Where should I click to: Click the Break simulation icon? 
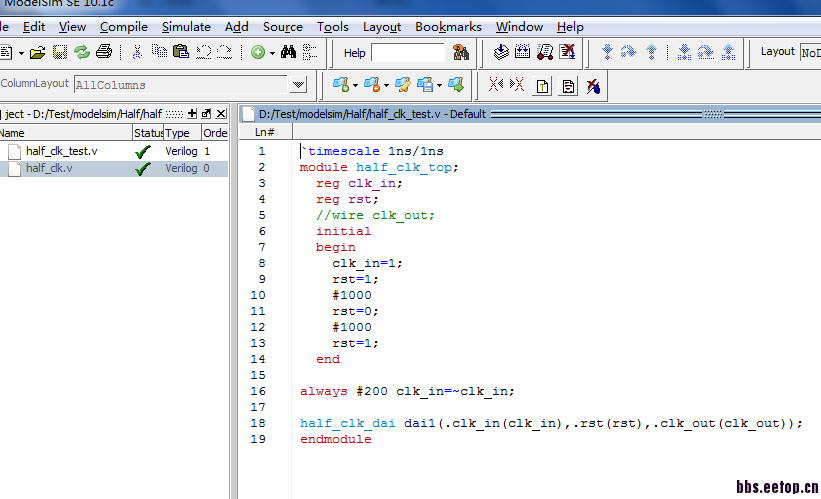[x=568, y=52]
